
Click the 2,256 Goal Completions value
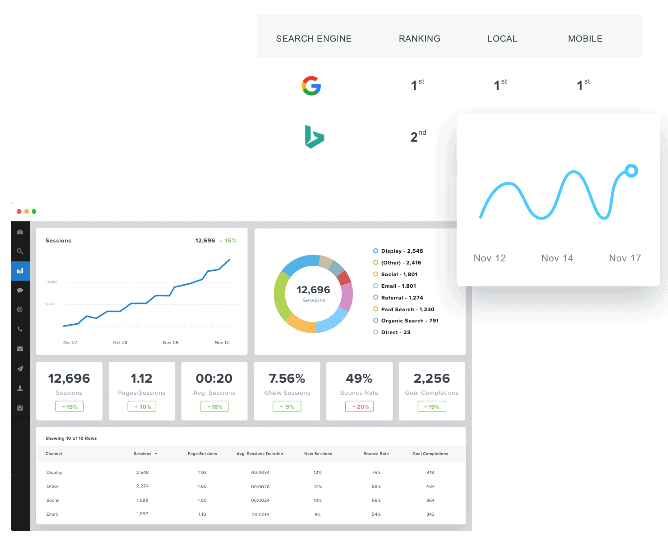pos(432,379)
